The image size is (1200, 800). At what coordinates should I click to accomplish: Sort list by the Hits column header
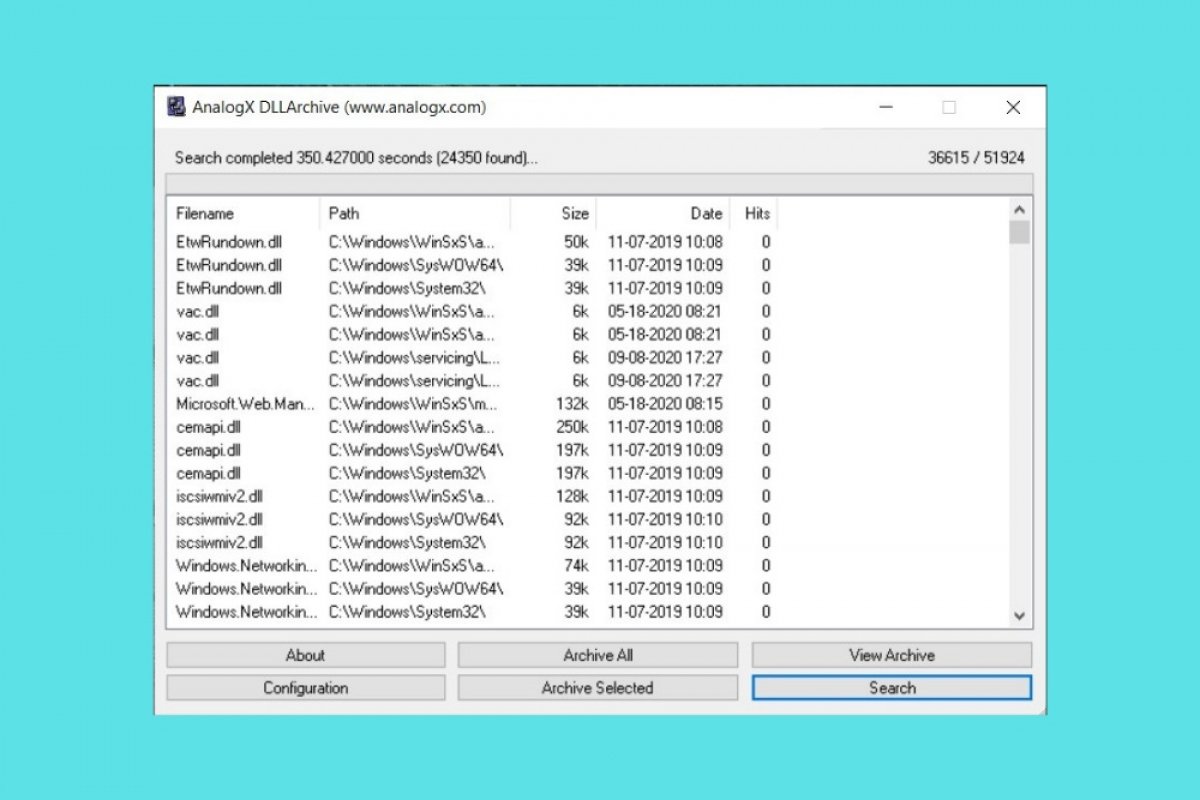point(754,213)
